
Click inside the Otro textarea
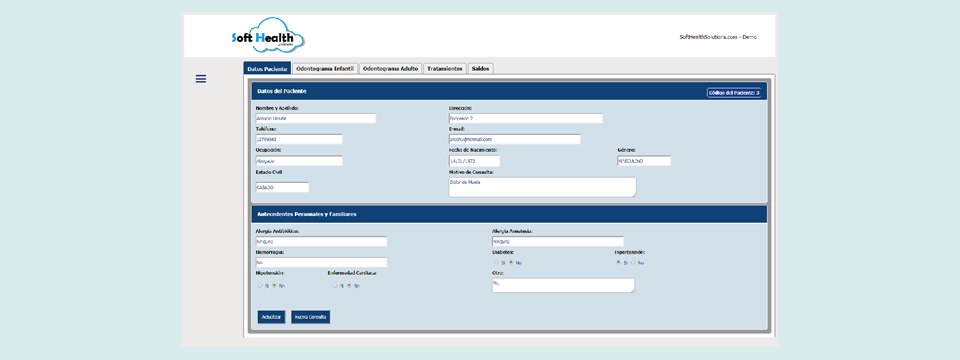563,285
